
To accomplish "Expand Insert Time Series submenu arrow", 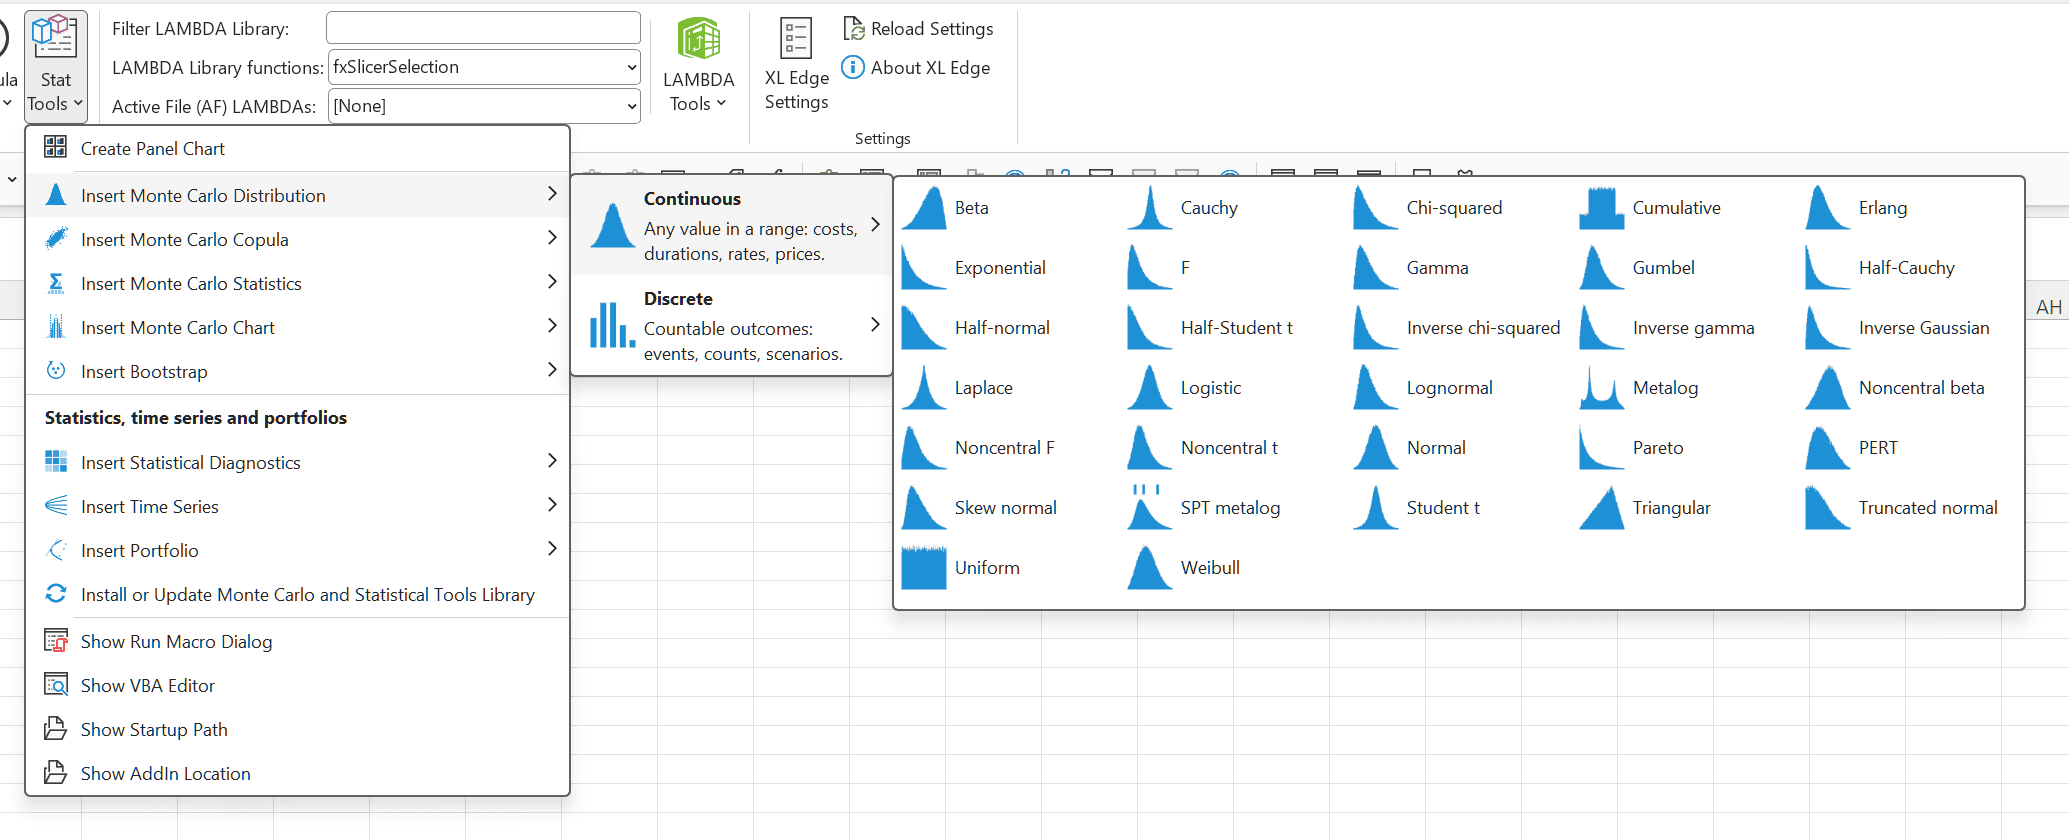I will pyautogui.click(x=552, y=505).
